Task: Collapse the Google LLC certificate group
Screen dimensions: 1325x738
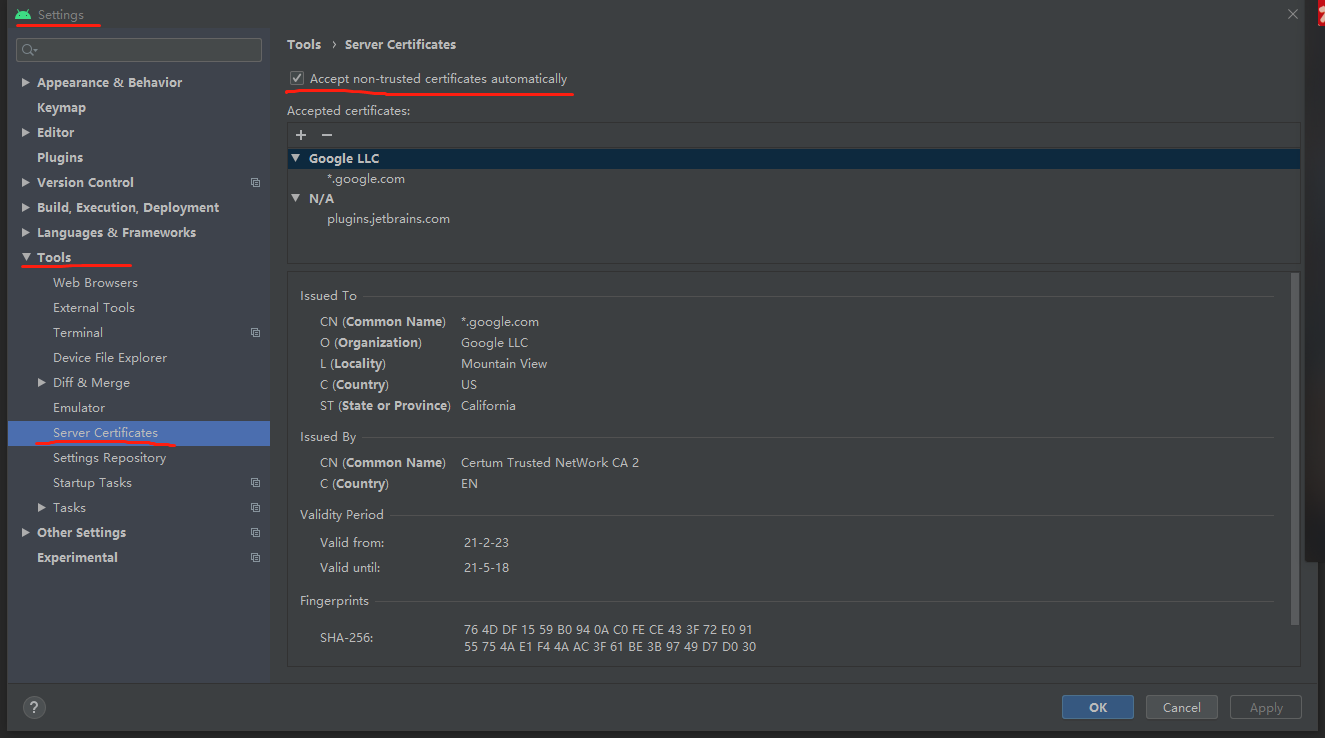Action: [296, 158]
